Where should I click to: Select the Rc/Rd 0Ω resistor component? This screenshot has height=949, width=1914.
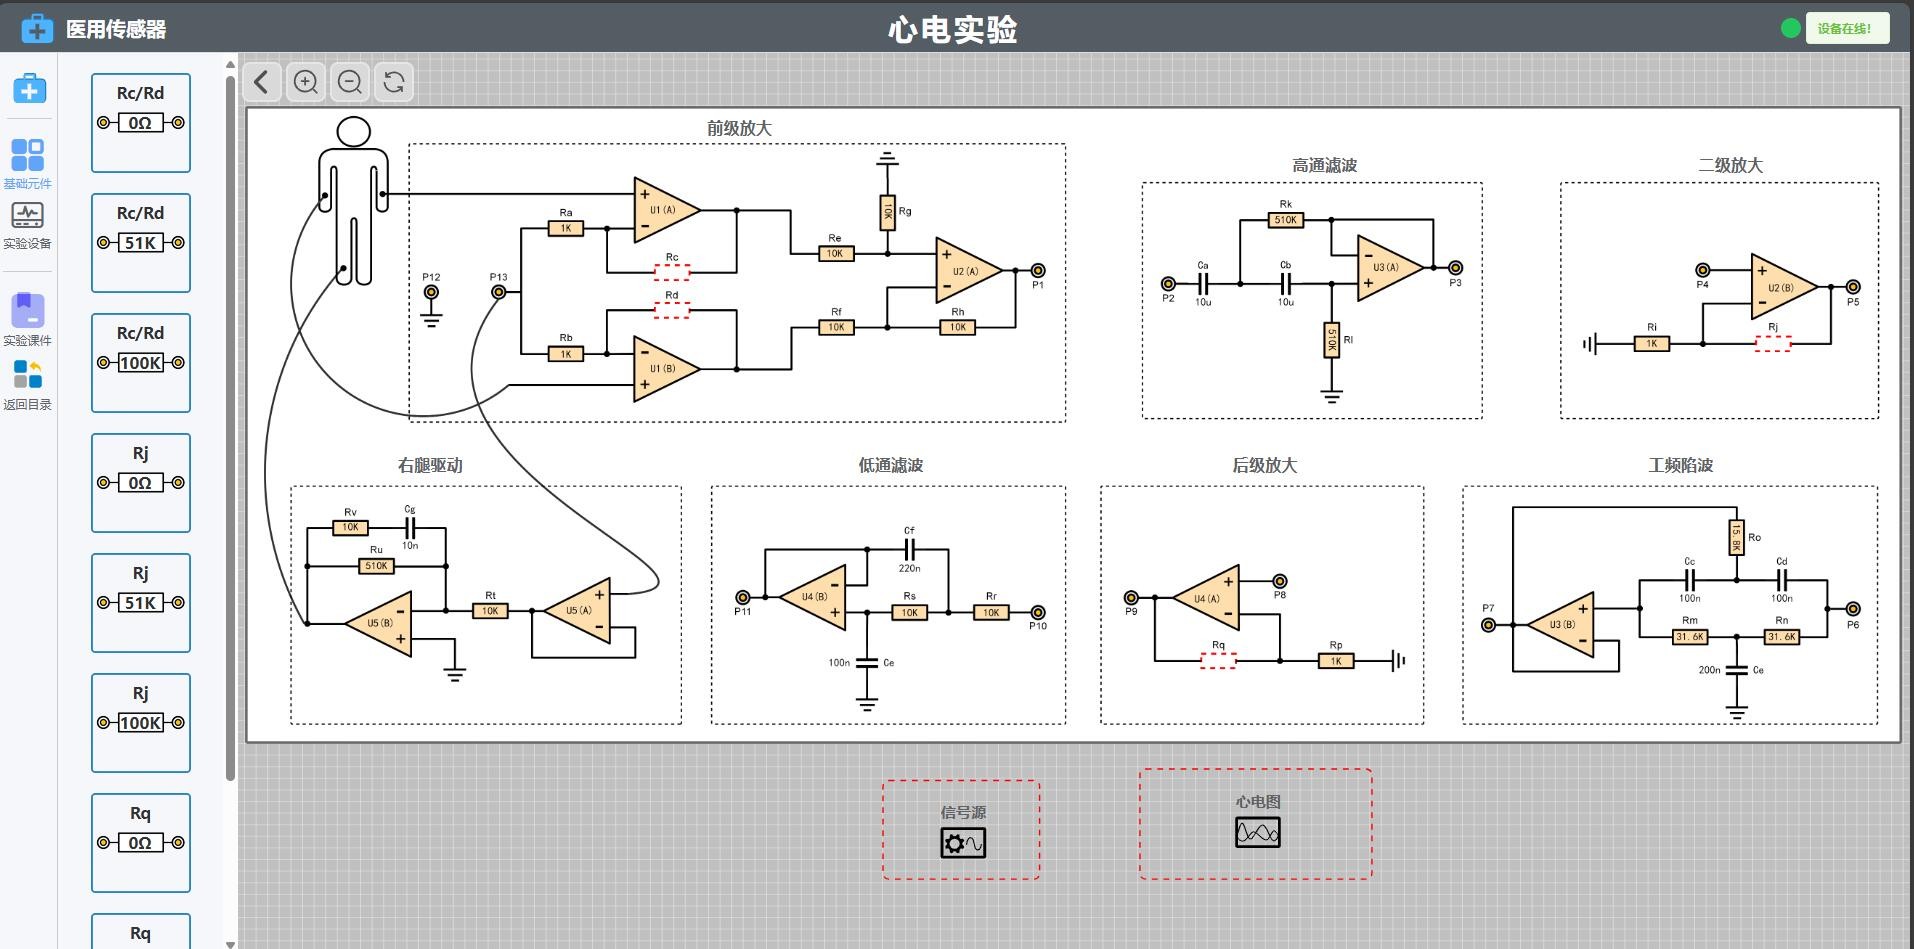[x=141, y=123]
